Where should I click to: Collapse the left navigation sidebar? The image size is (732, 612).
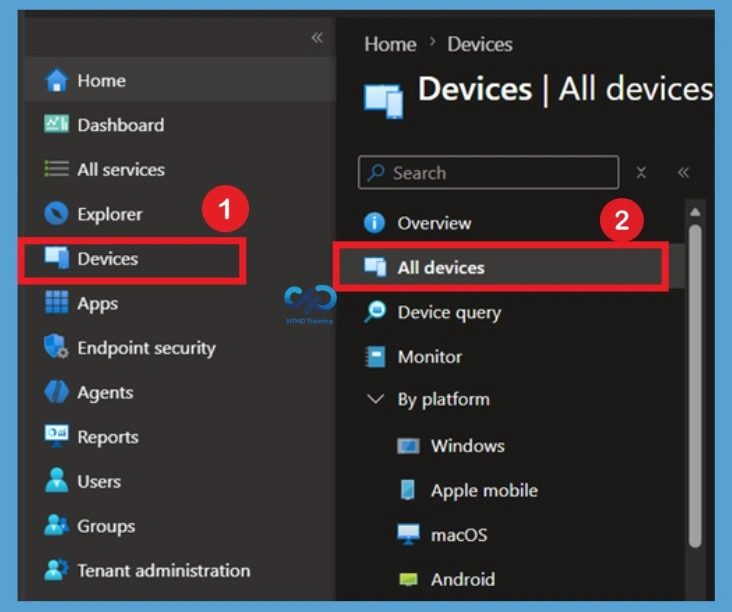point(317,37)
